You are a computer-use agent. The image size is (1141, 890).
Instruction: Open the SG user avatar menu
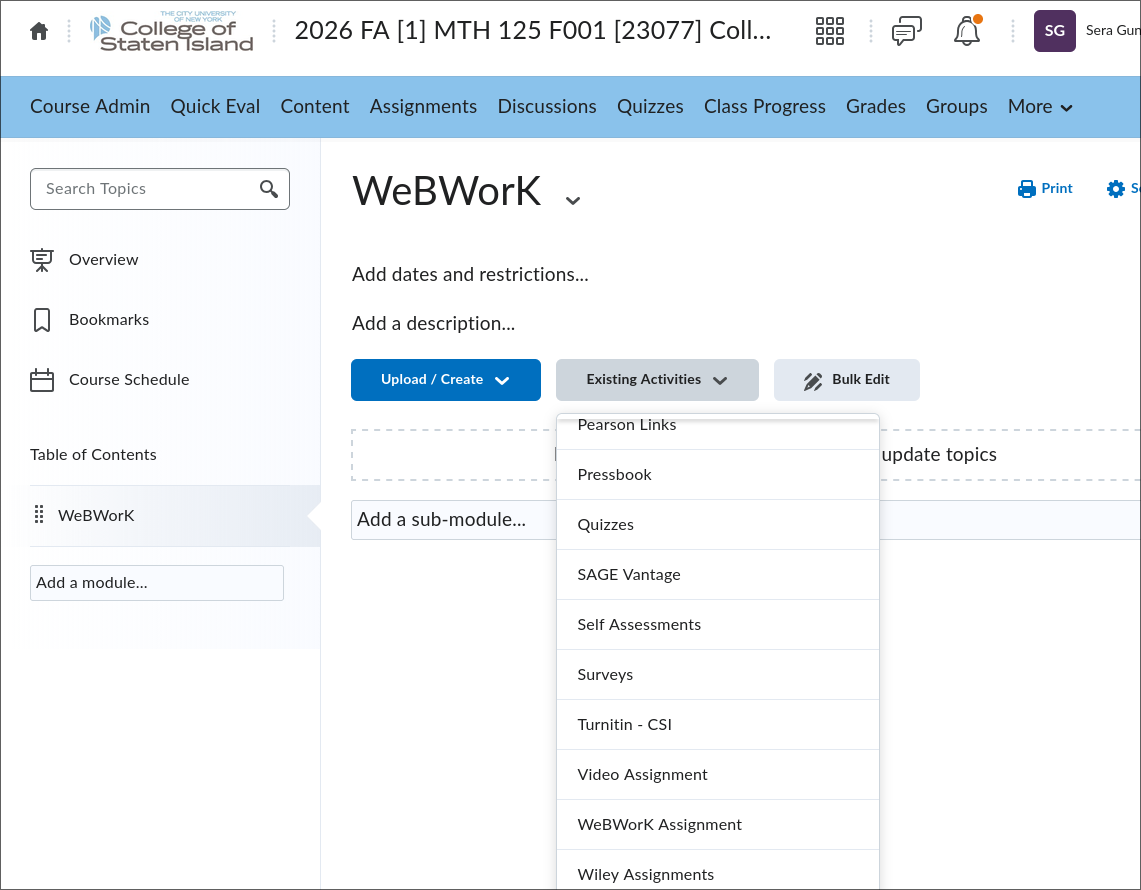point(1054,31)
